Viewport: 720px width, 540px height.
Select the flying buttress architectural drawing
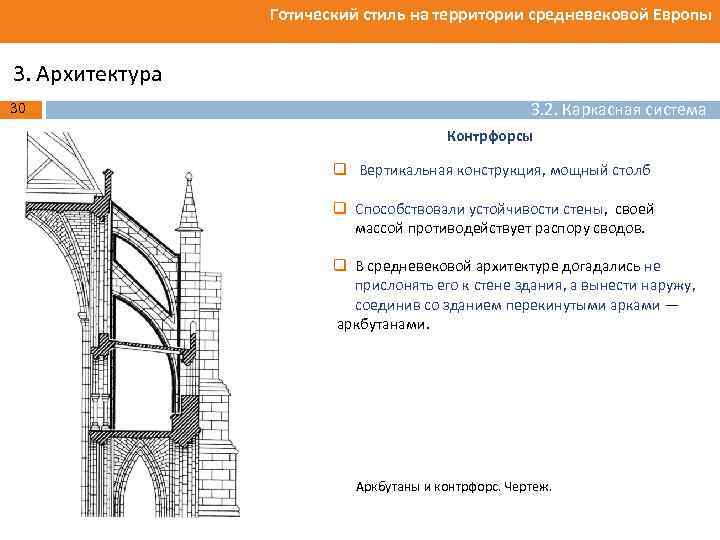click(132, 324)
